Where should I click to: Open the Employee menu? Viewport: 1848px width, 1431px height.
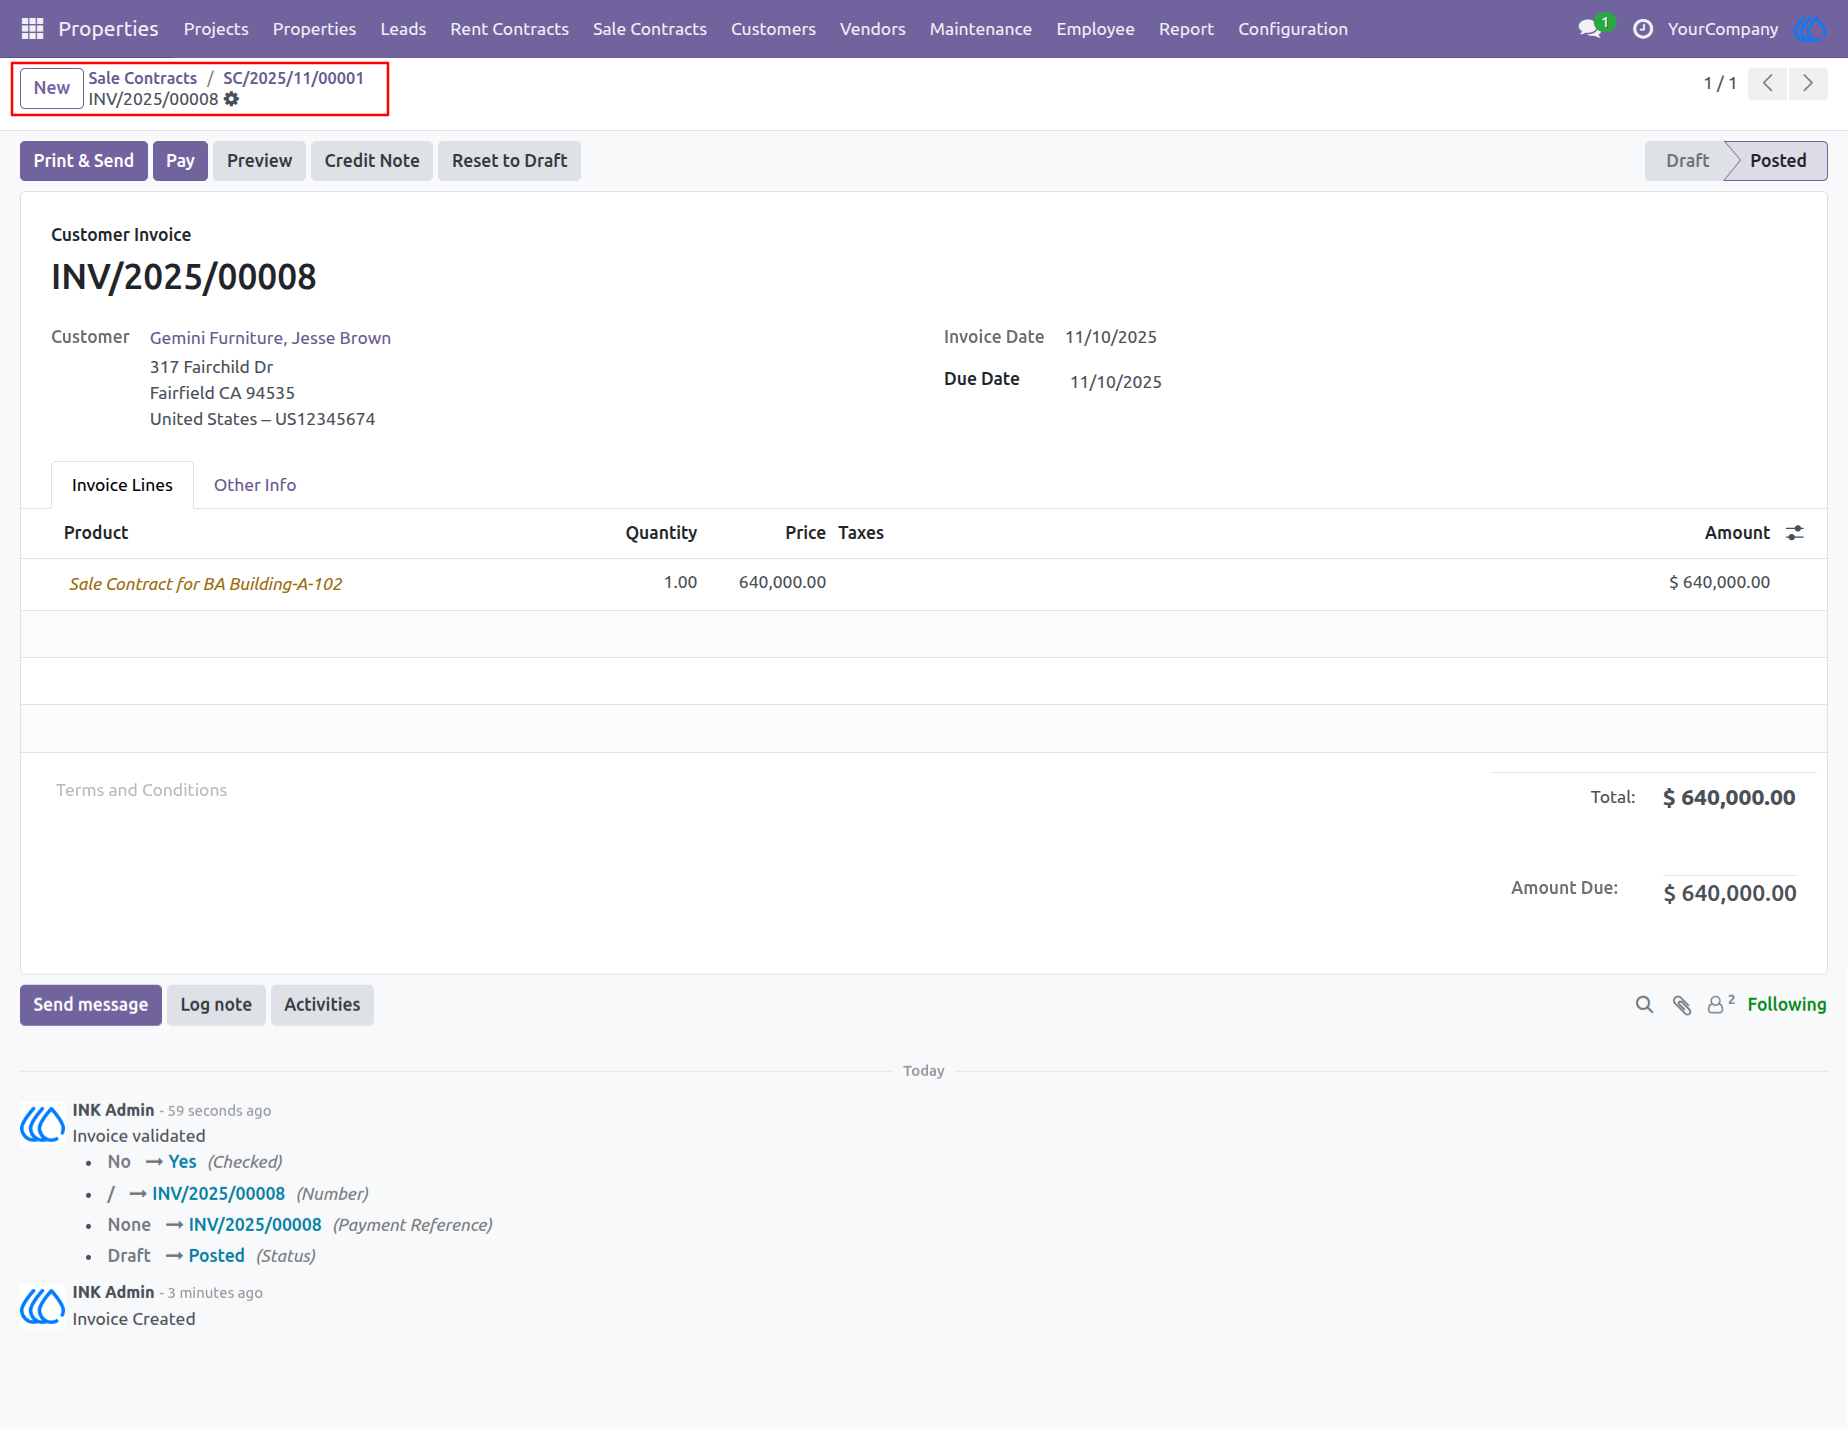tap(1095, 29)
